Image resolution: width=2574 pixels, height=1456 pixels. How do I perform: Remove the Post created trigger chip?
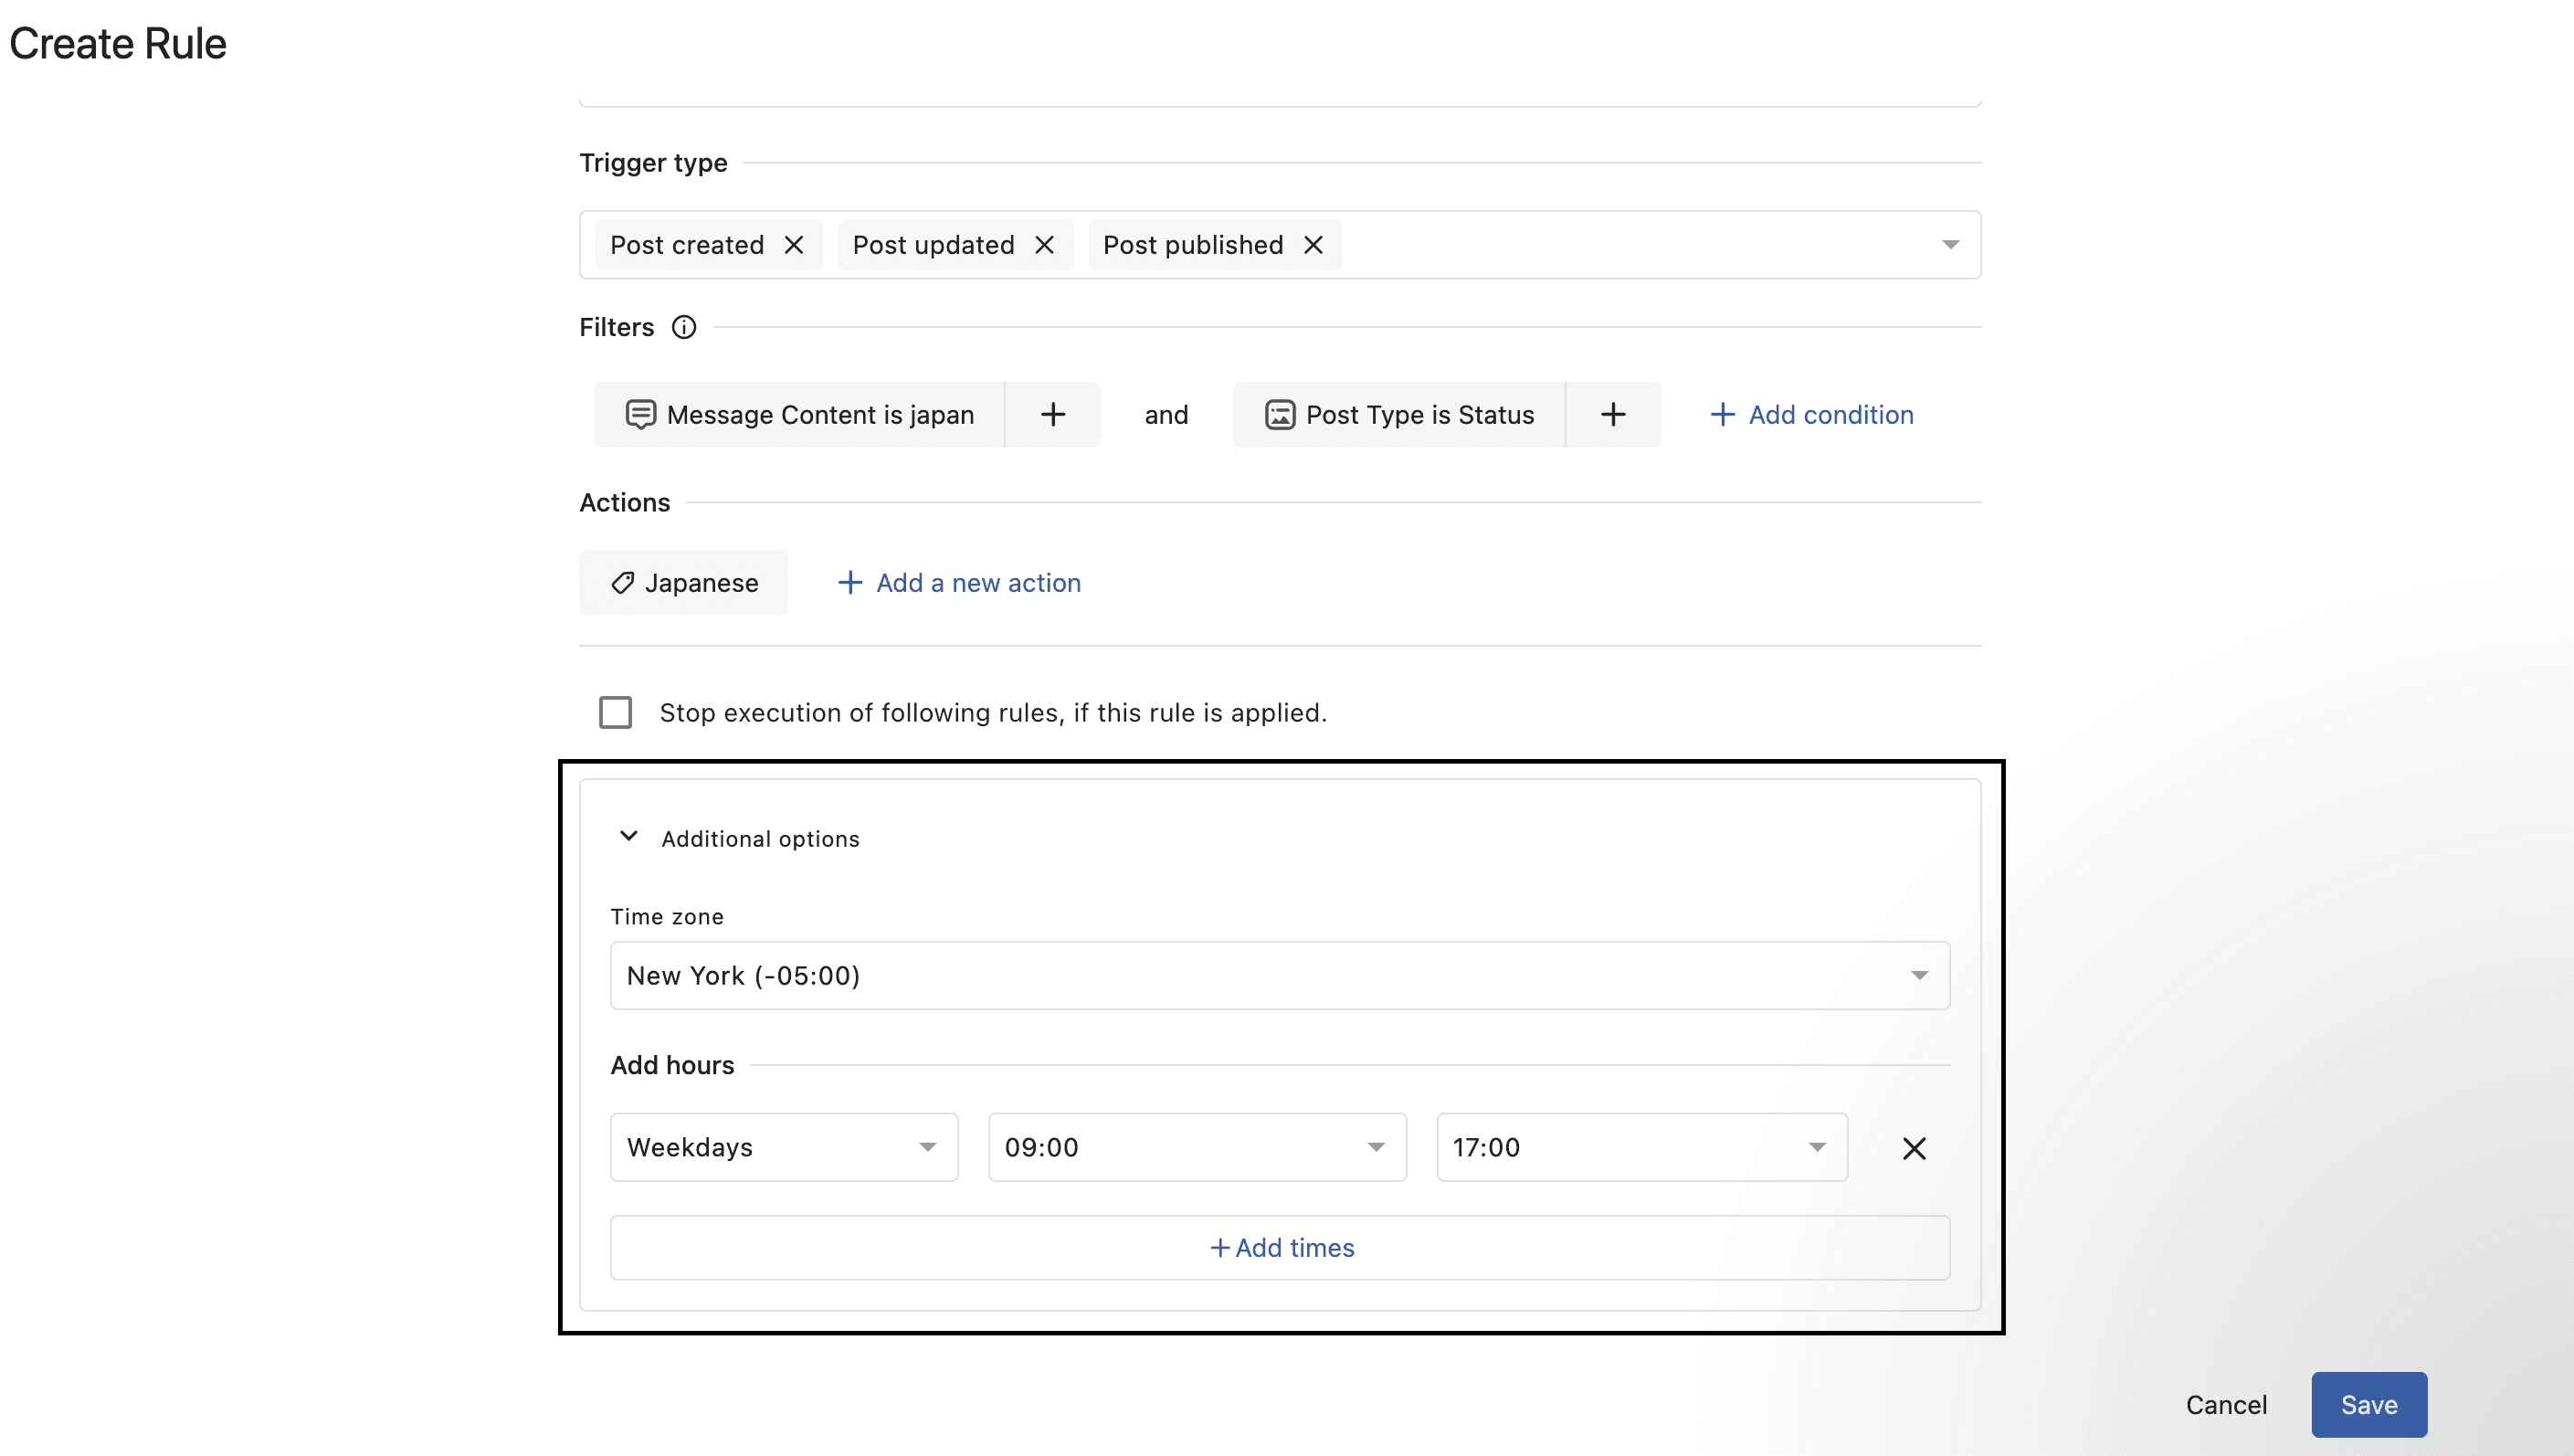tap(794, 245)
